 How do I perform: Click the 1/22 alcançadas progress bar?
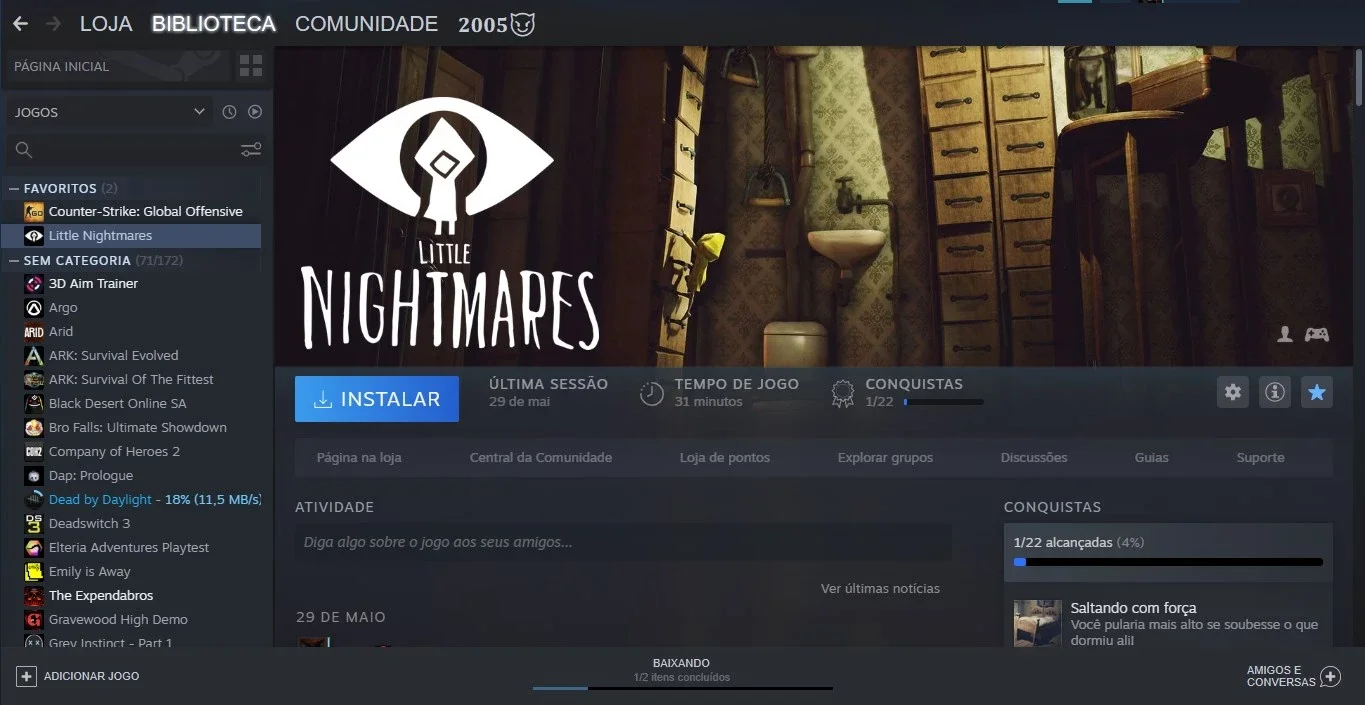pos(1168,562)
